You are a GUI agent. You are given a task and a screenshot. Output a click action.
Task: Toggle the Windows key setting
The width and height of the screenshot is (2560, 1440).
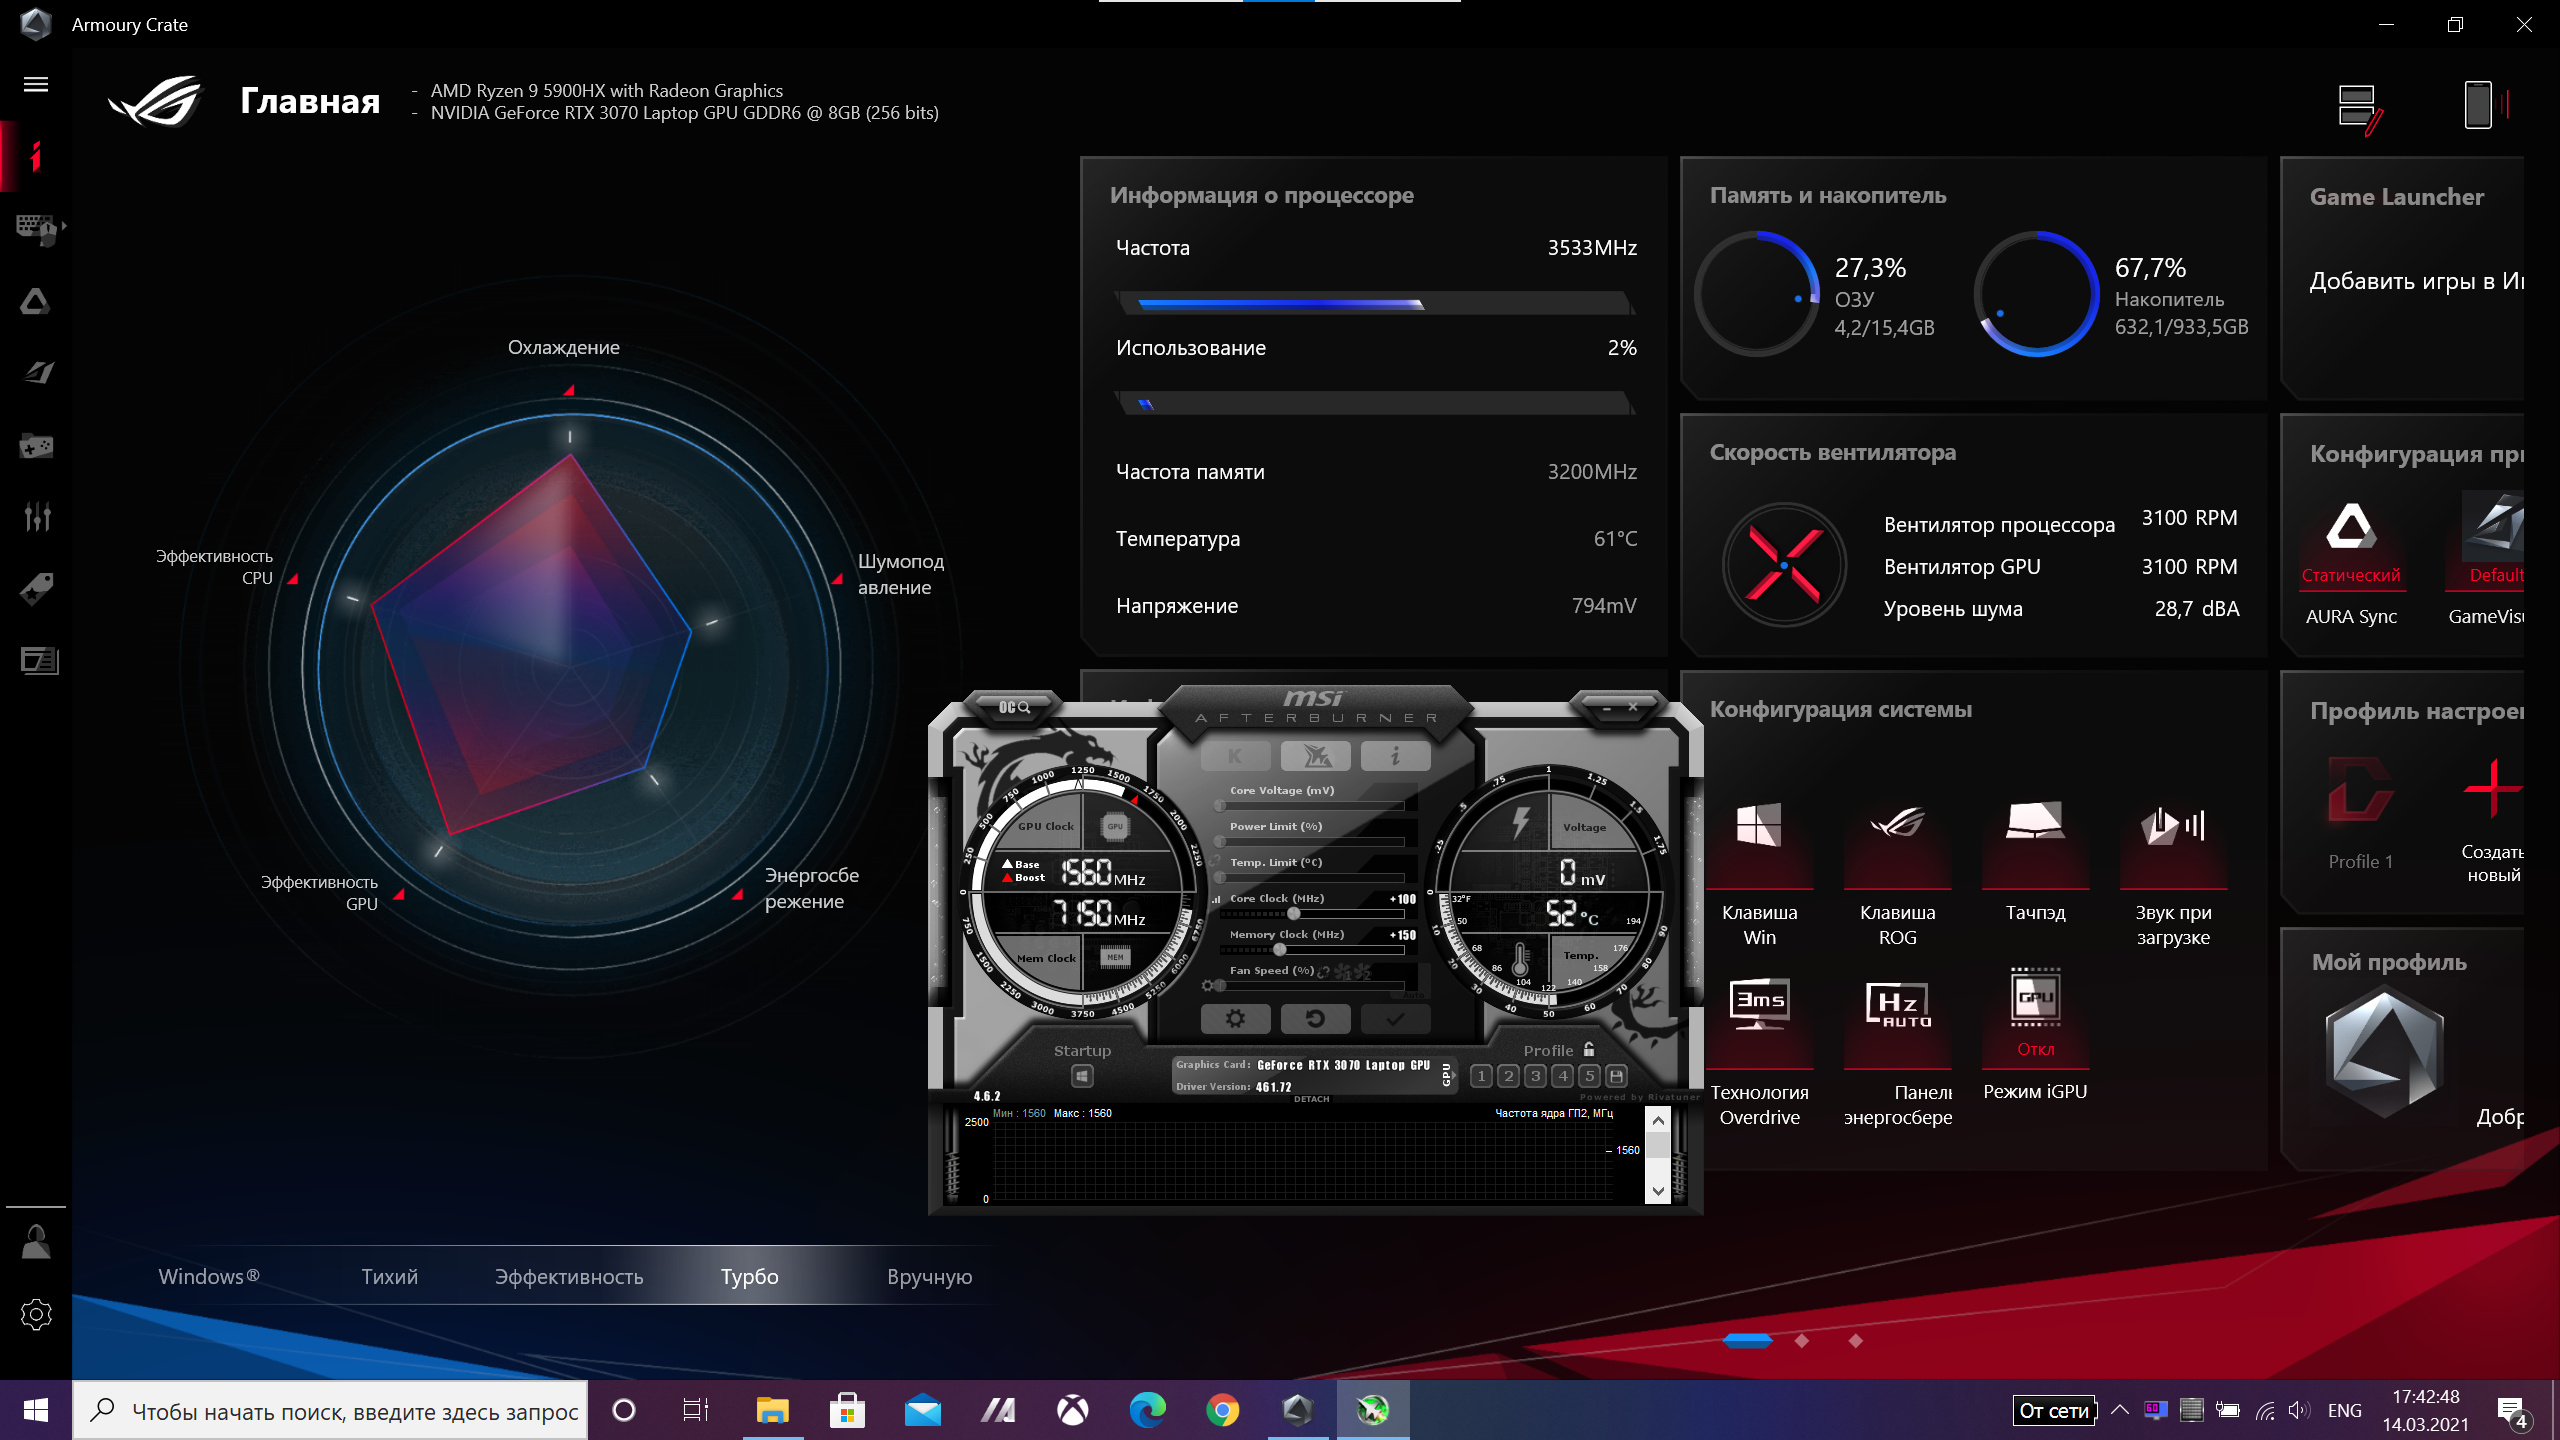pyautogui.click(x=1759, y=872)
